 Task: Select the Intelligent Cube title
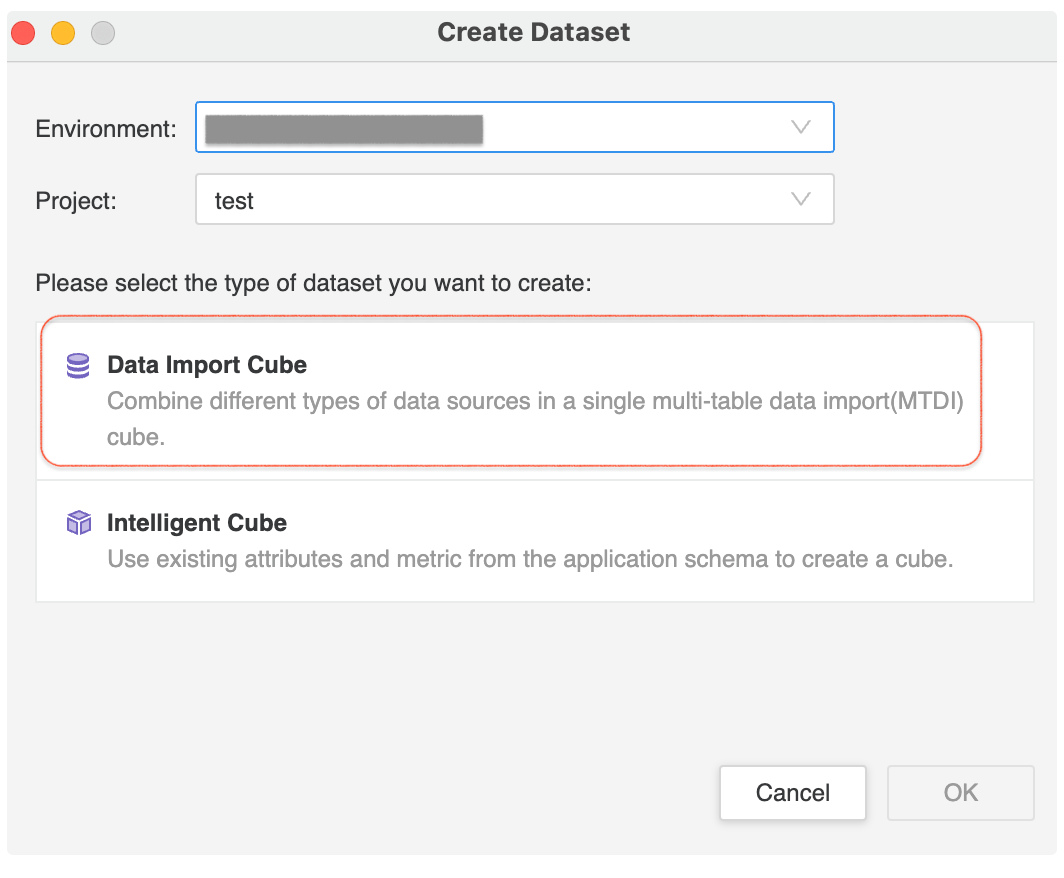pos(197,523)
